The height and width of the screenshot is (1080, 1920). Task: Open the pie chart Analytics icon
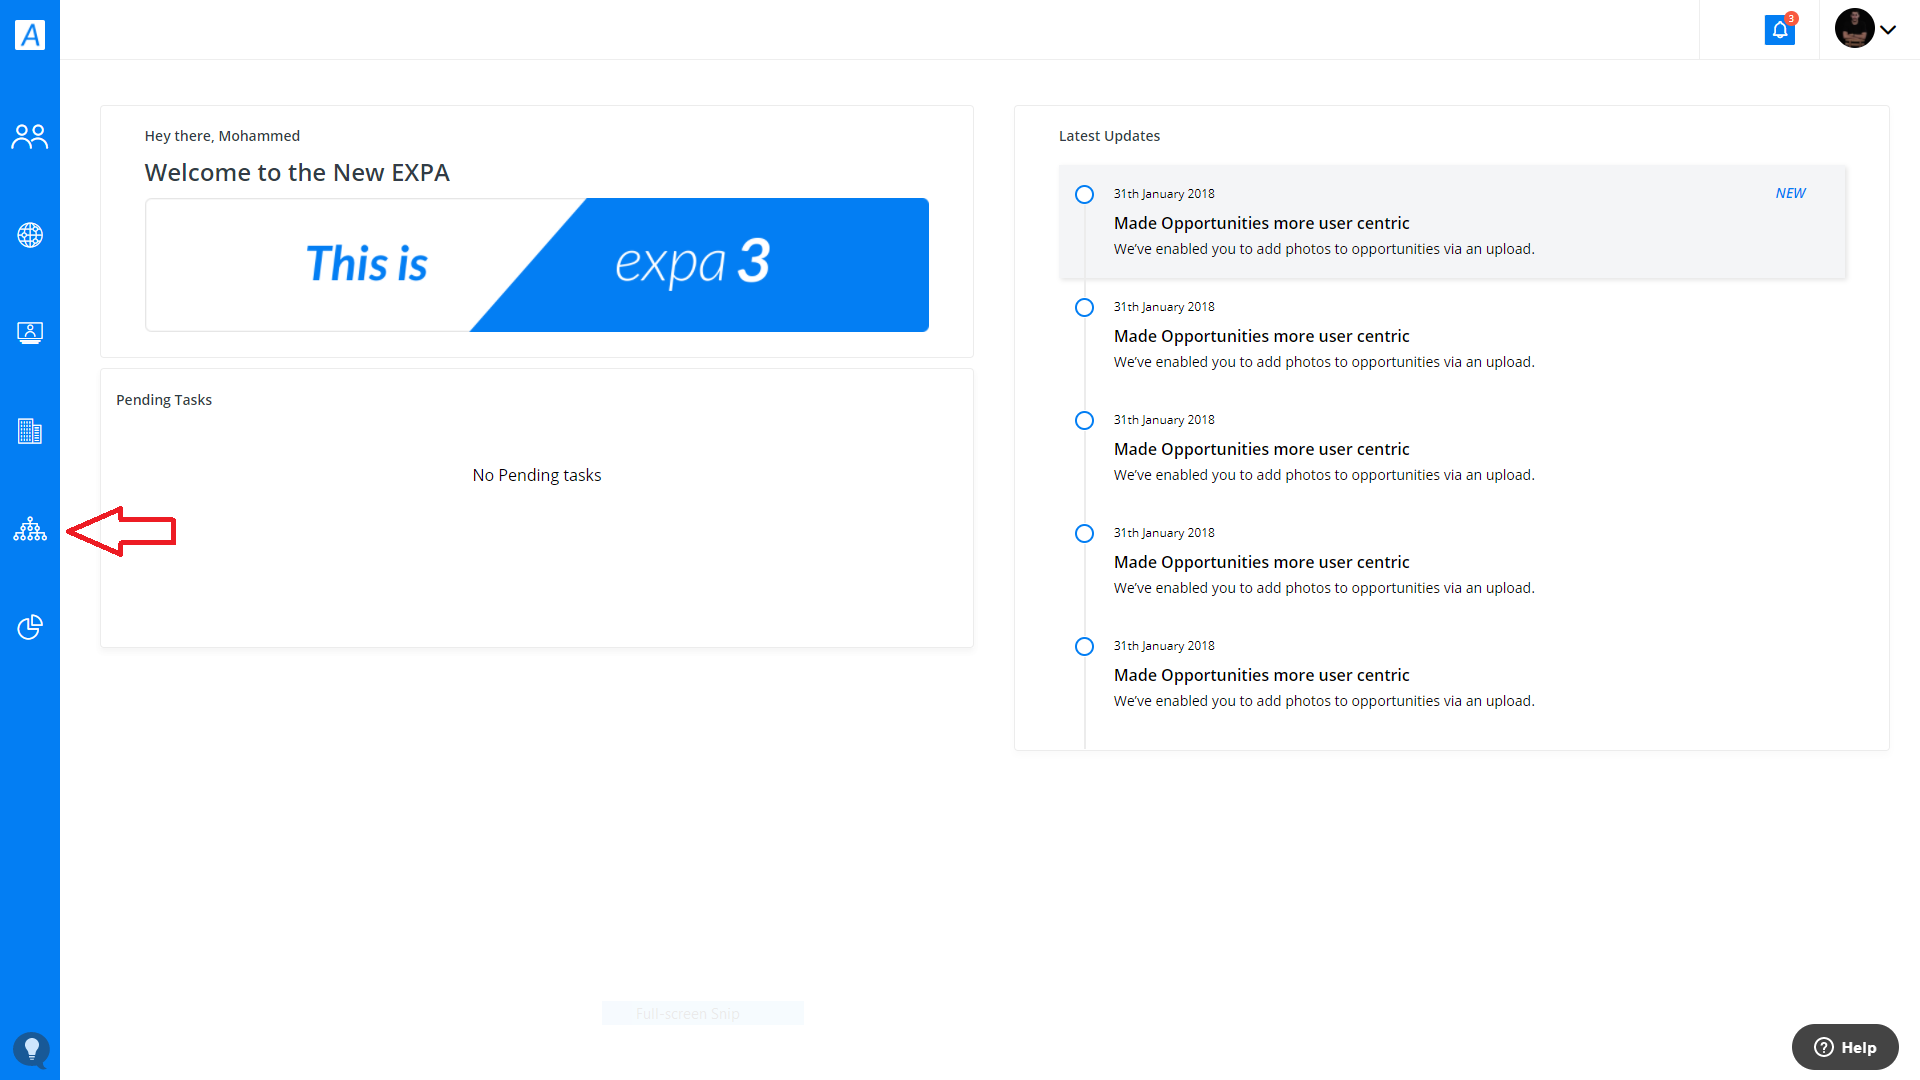coord(30,627)
